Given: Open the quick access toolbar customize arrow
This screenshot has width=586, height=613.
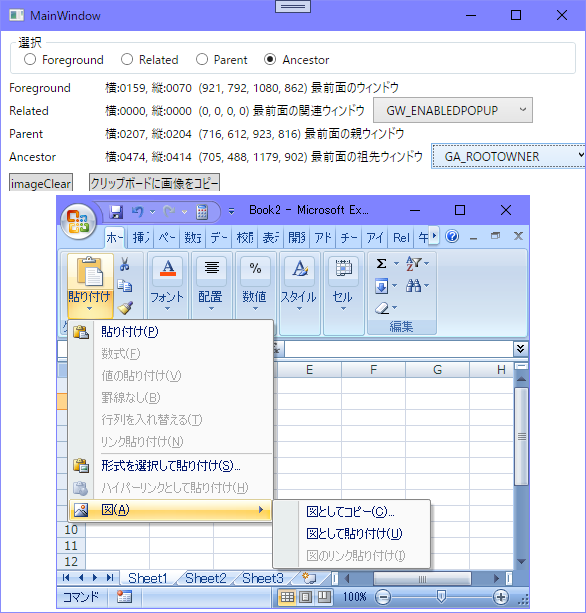Looking at the screenshot, I should 231,212.
